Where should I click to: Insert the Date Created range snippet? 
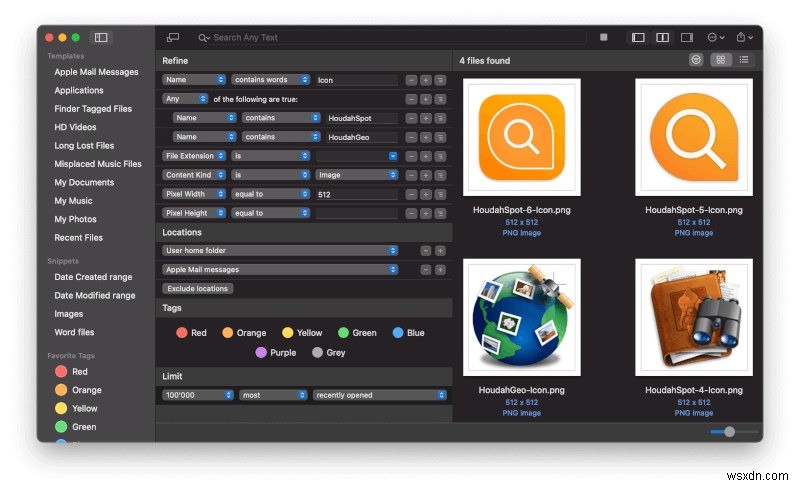click(93, 277)
